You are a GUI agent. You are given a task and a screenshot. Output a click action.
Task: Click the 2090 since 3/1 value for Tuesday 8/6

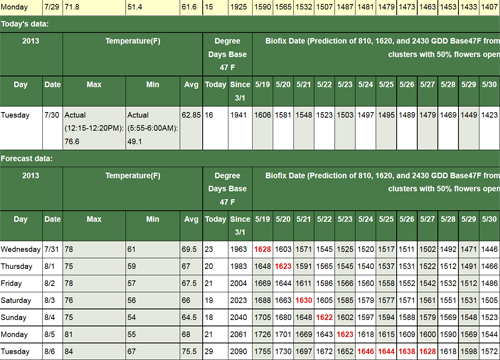(x=240, y=351)
